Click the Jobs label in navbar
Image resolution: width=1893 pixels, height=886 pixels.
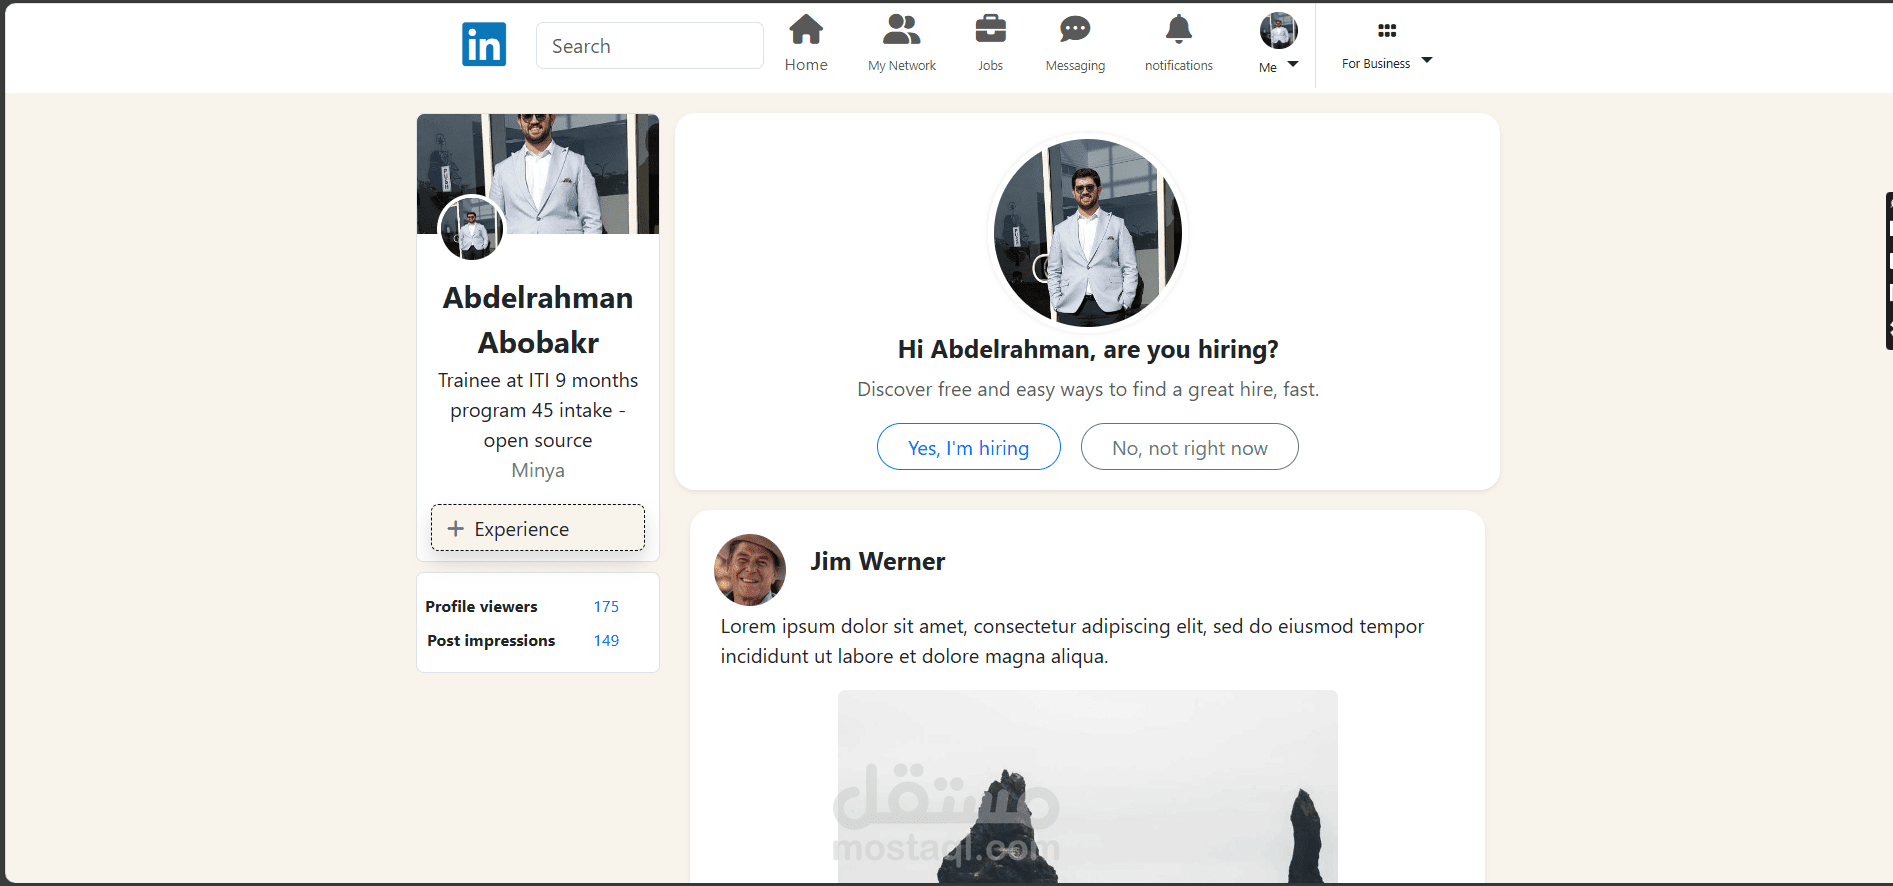click(x=991, y=66)
